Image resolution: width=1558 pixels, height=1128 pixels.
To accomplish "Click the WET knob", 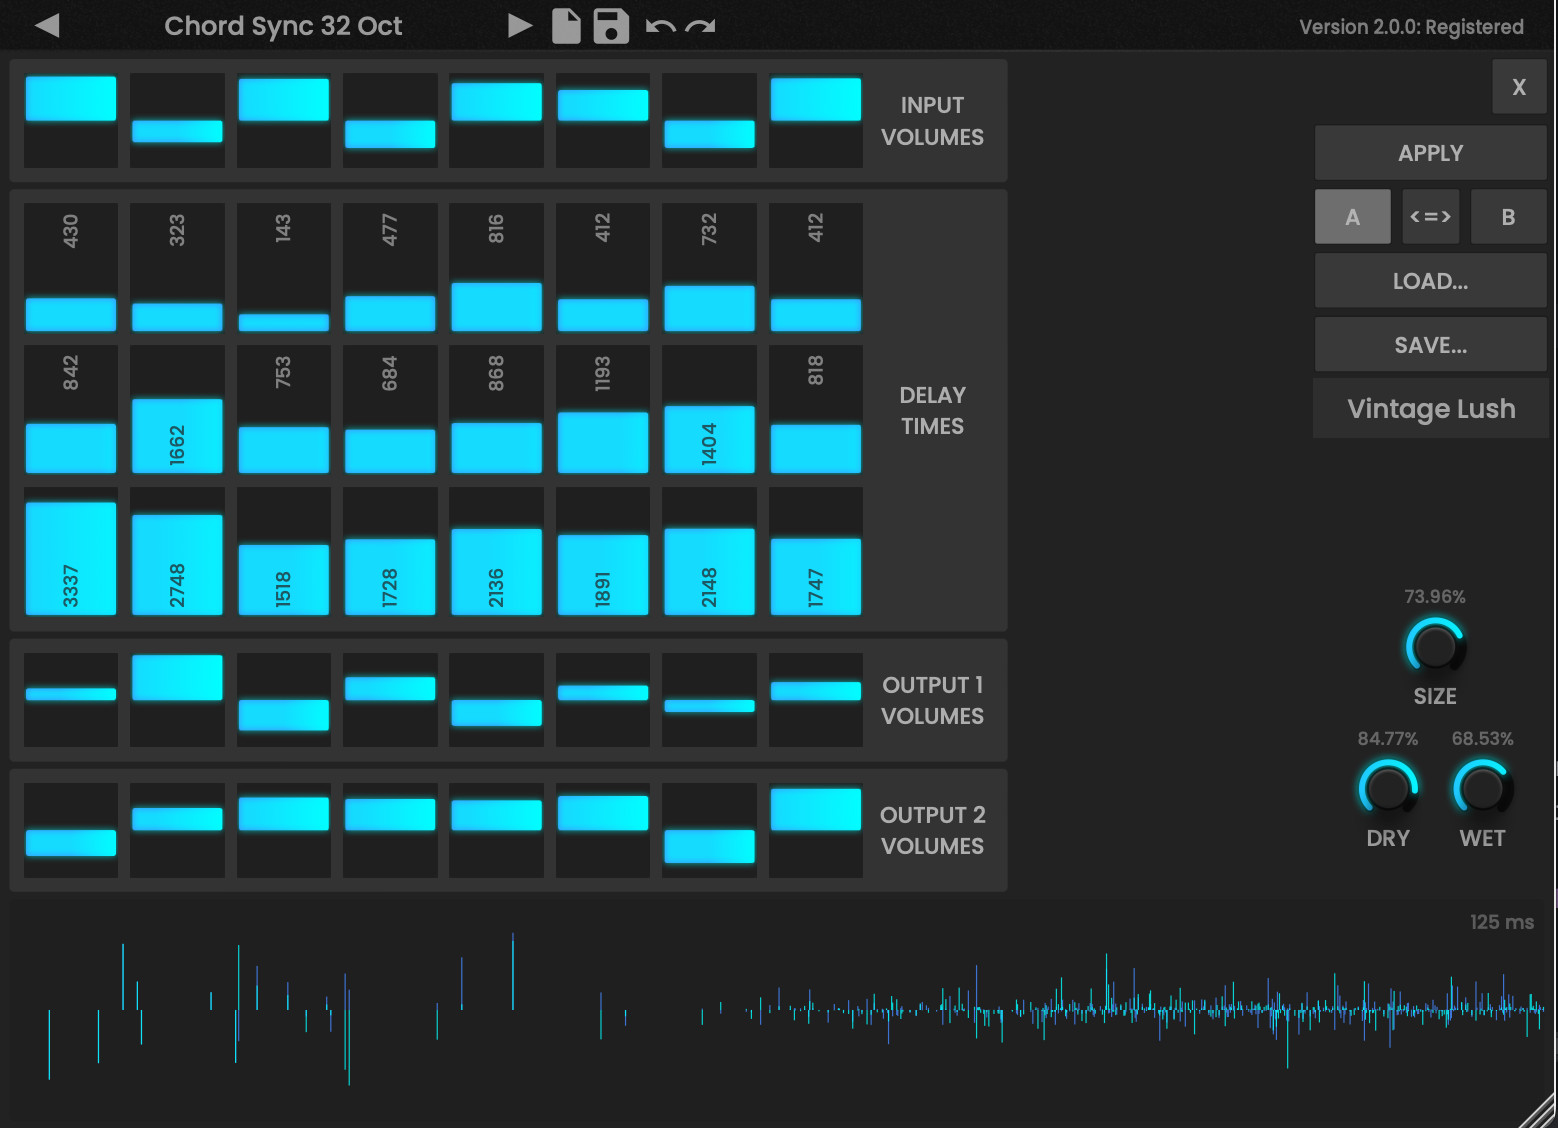I will tap(1482, 789).
